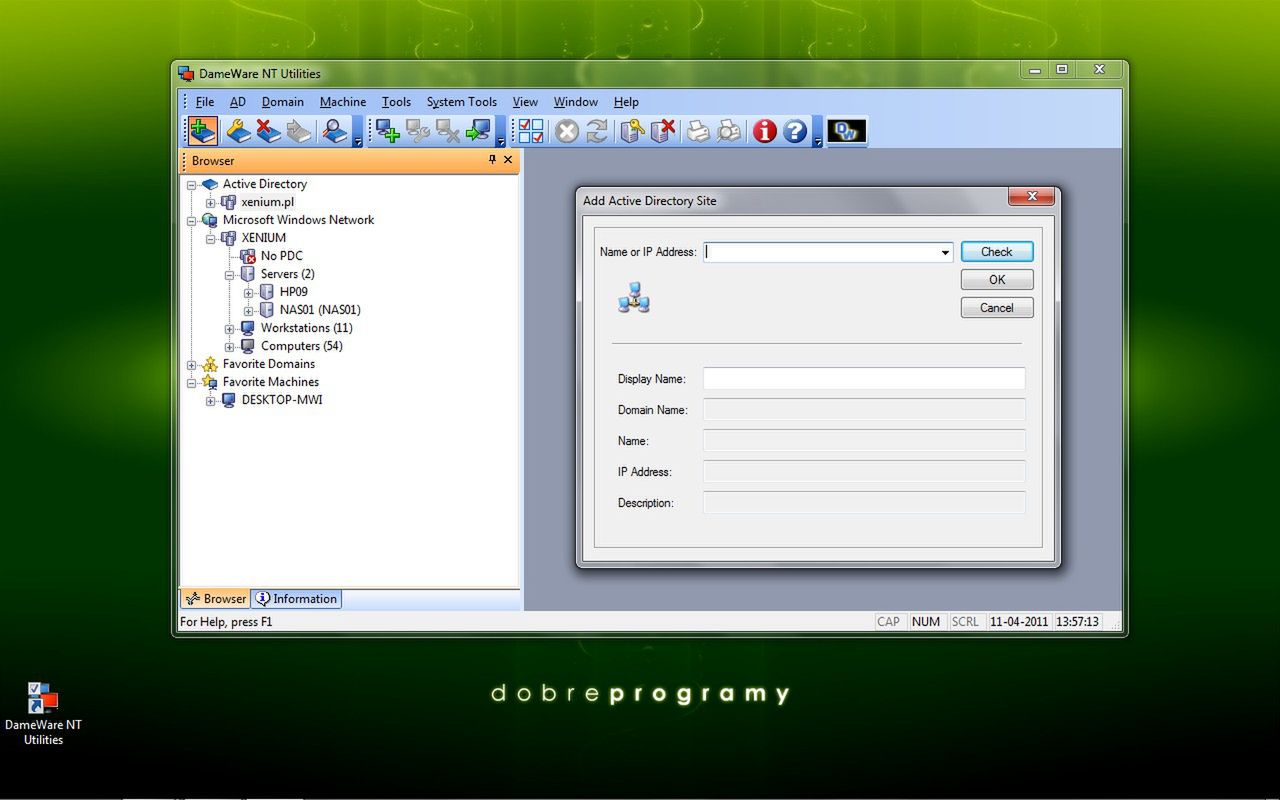Image resolution: width=1280 pixels, height=800 pixels.
Task: Close the Add Active Directory Site dialog
Action: [1031, 197]
